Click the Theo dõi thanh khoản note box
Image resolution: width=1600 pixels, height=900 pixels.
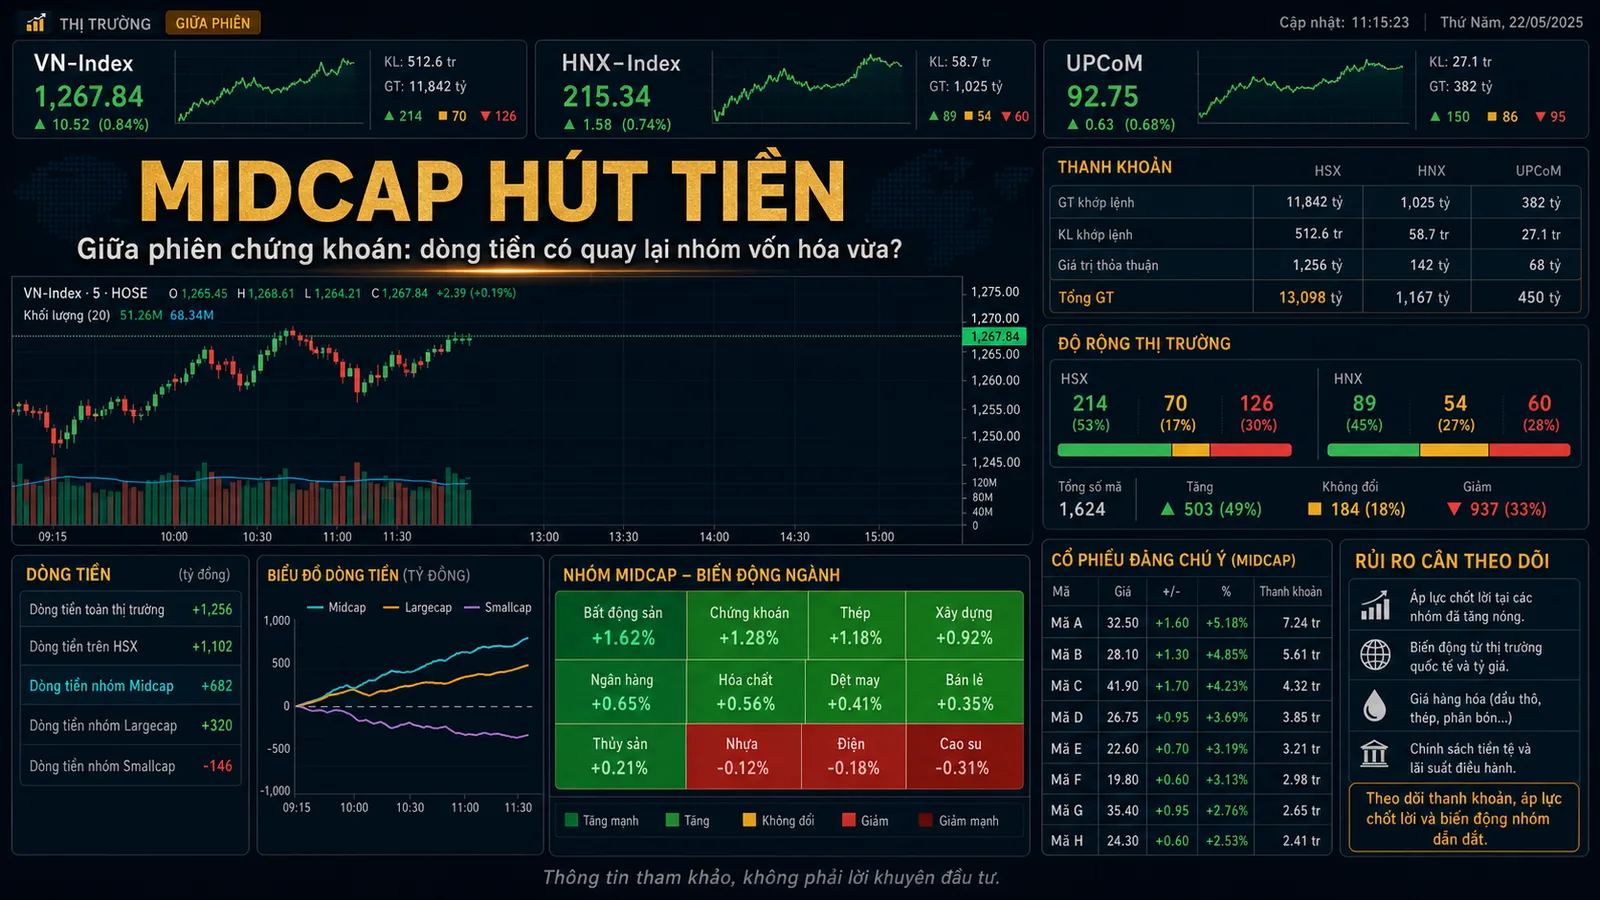(1464, 818)
